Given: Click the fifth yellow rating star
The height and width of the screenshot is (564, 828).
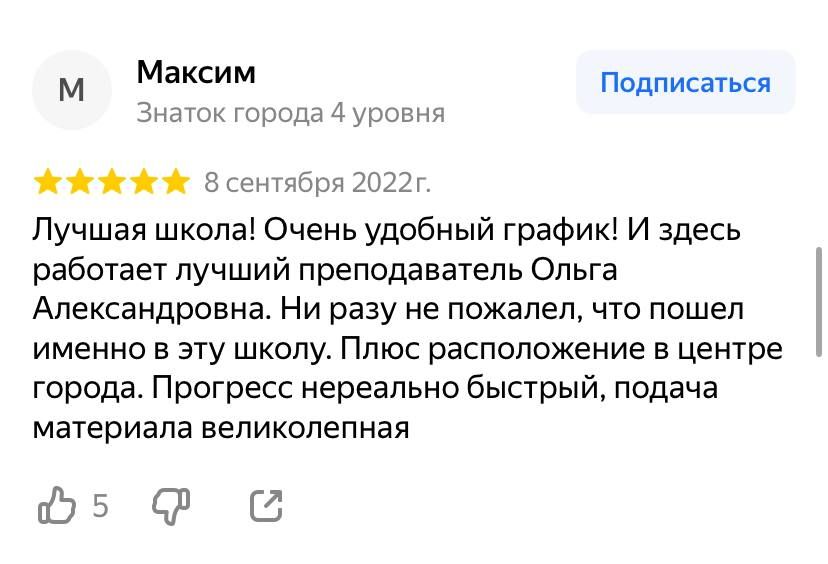Looking at the screenshot, I should (x=176, y=183).
